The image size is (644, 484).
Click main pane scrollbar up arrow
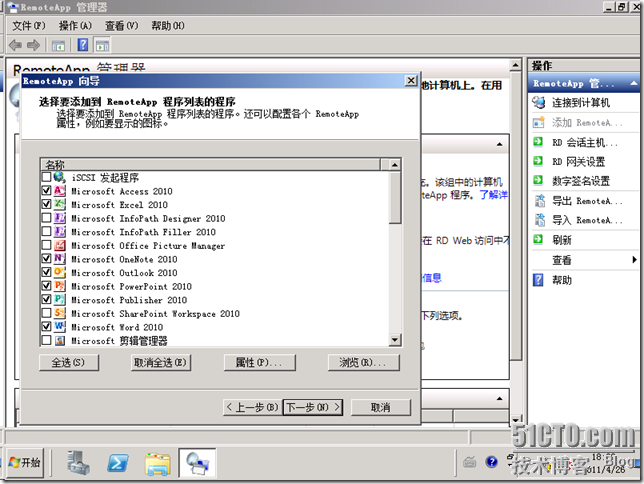515,65
